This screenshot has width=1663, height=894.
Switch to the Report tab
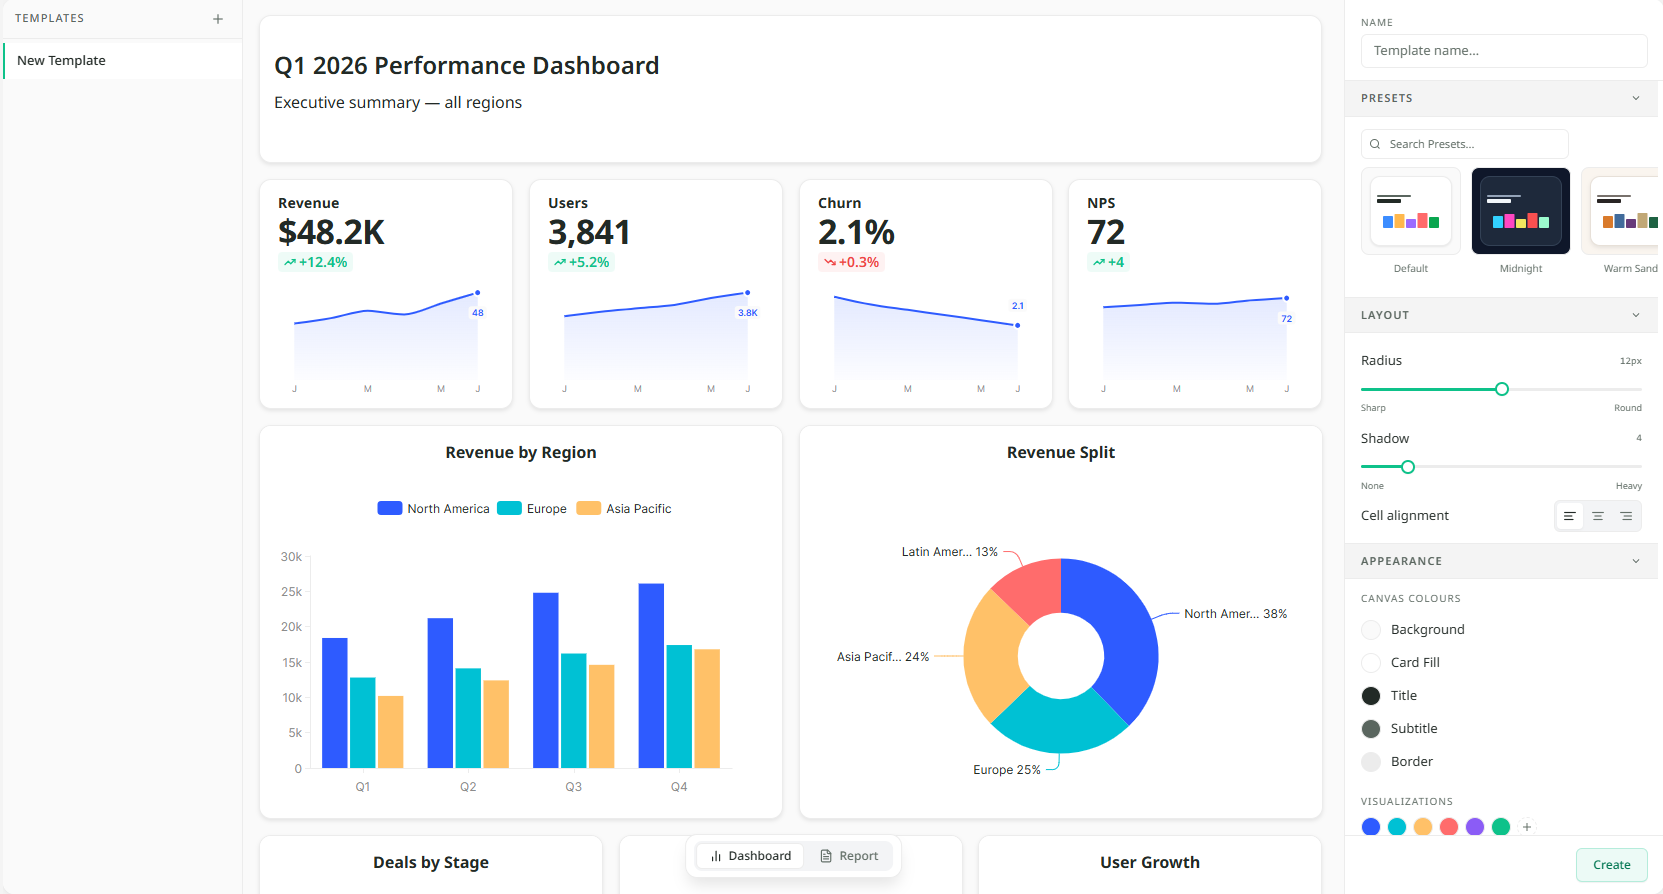tap(849, 856)
